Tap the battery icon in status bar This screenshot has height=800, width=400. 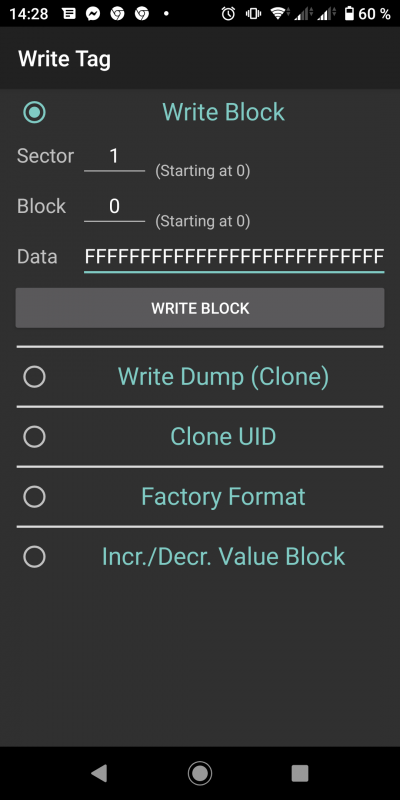pos(349,14)
